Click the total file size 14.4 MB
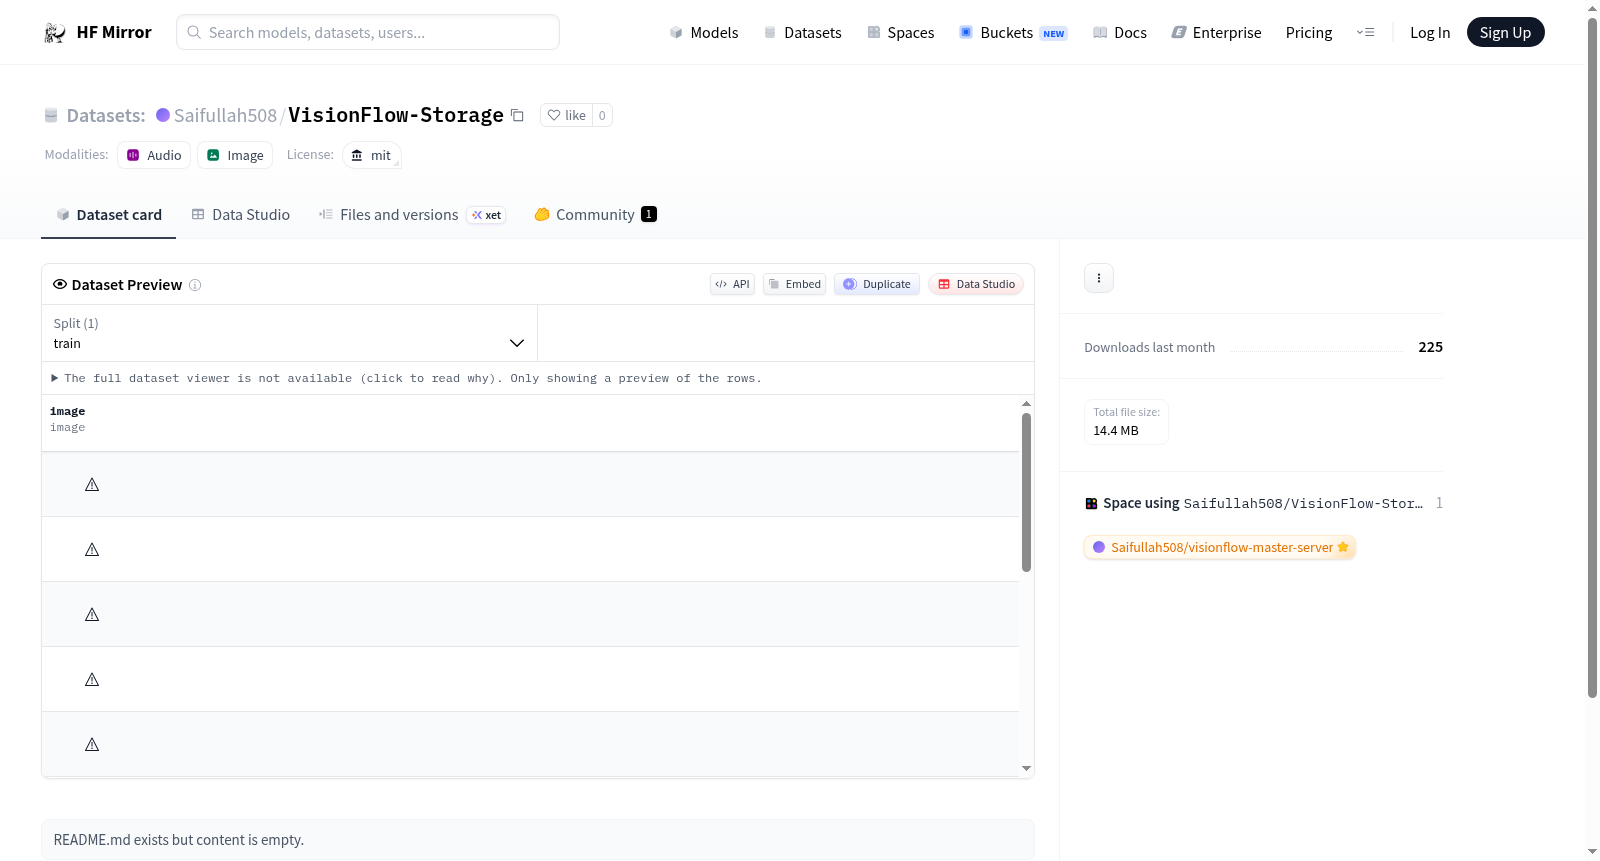This screenshot has height=861, width=1600. (x=1116, y=430)
